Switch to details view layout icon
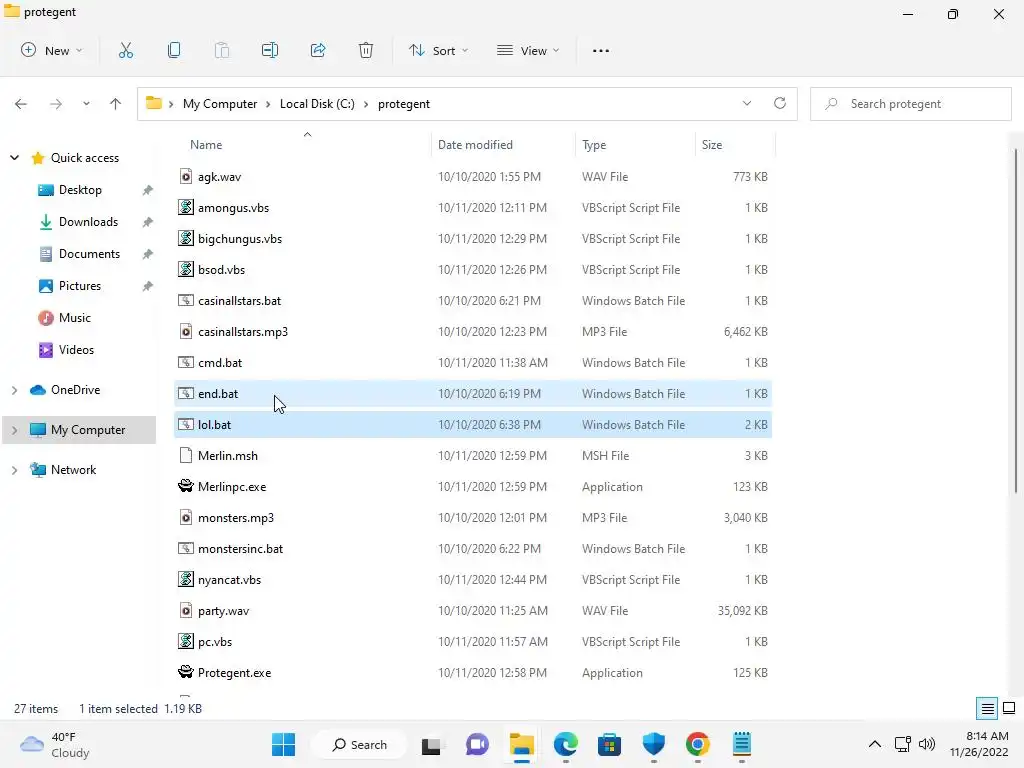Image resolution: width=1024 pixels, height=768 pixels. click(x=987, y=709)
